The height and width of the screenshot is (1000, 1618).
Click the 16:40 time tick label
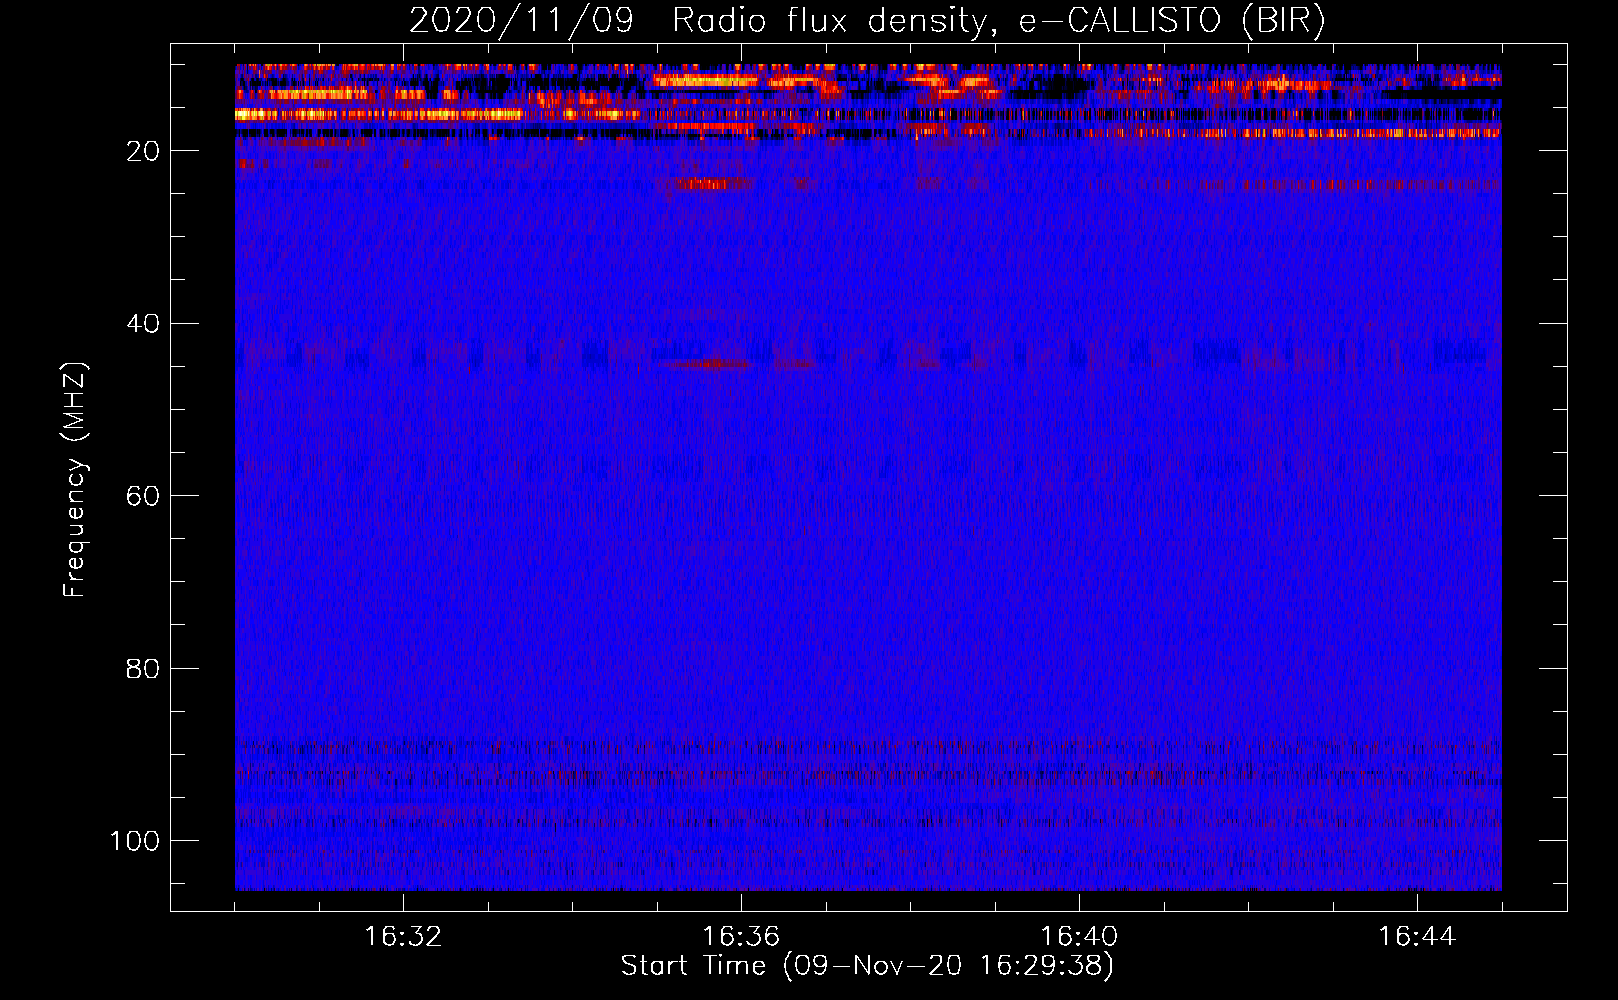coord(1079,937)
